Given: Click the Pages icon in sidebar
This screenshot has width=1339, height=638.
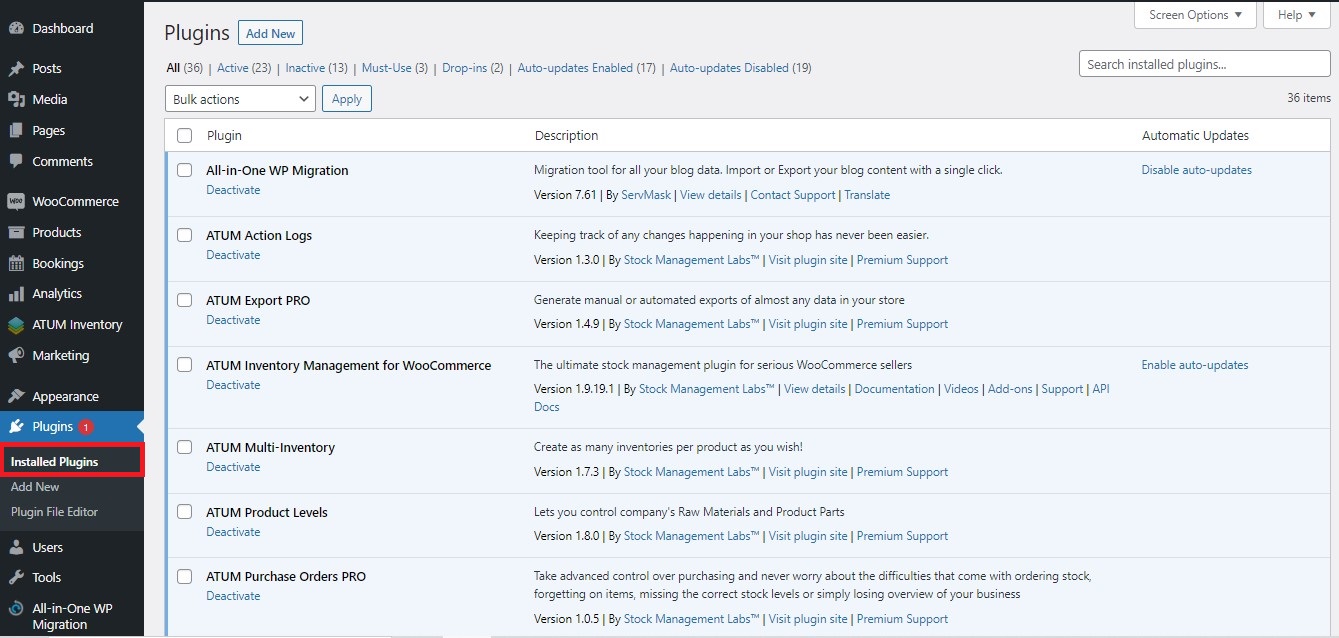Looking at the screenshot, I should [x=16, y=131].
